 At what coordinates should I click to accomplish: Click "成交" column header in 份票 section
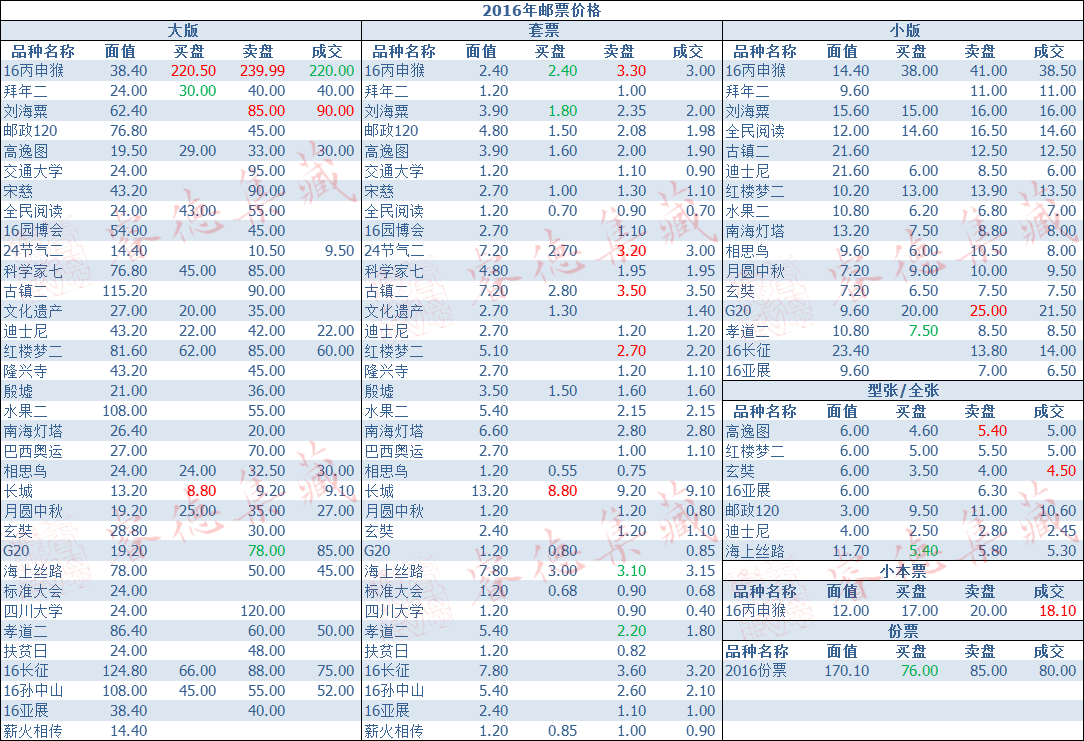click(x=1049, y=651)
